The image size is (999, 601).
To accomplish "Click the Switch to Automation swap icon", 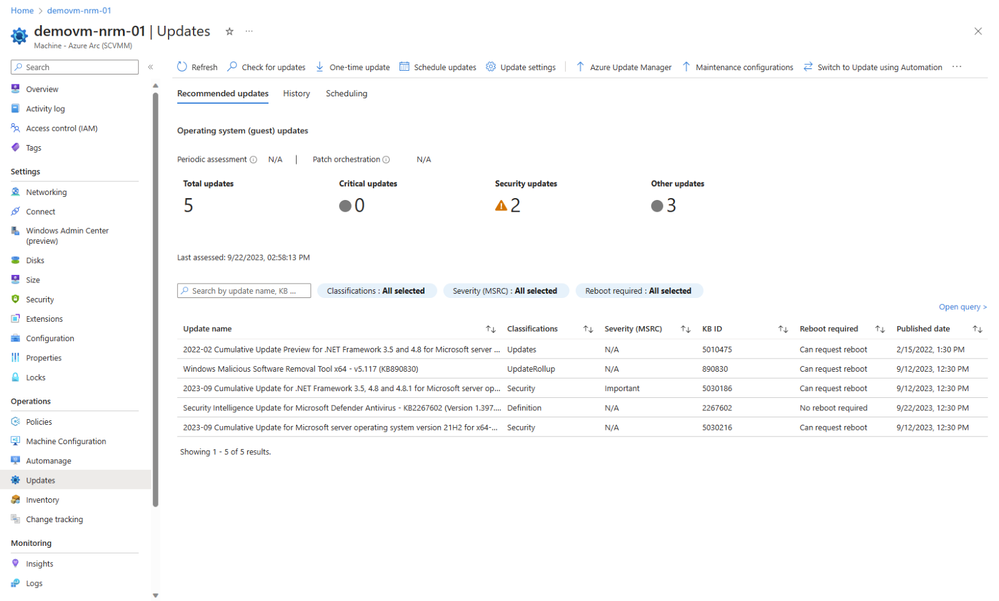I will [808, 67].
